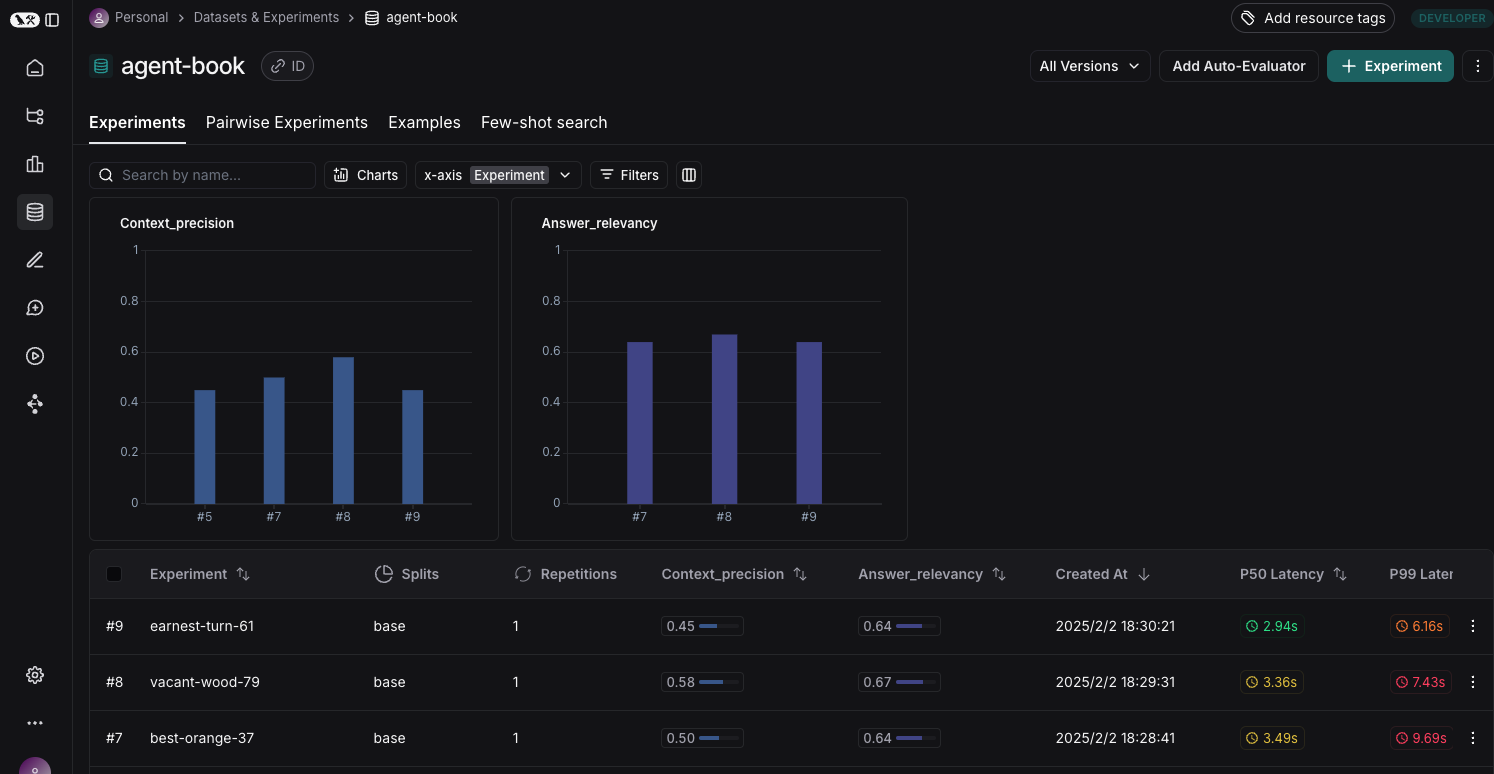Copy the dataset ID button
The width and height of the screenshot is (1494, 774).
[287, 66]
